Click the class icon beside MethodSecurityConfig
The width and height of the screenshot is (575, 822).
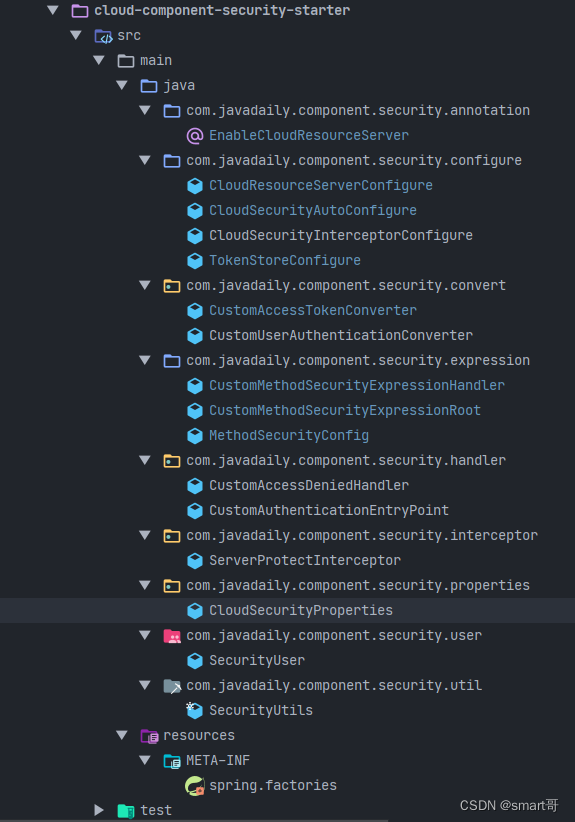click(195, 436)
